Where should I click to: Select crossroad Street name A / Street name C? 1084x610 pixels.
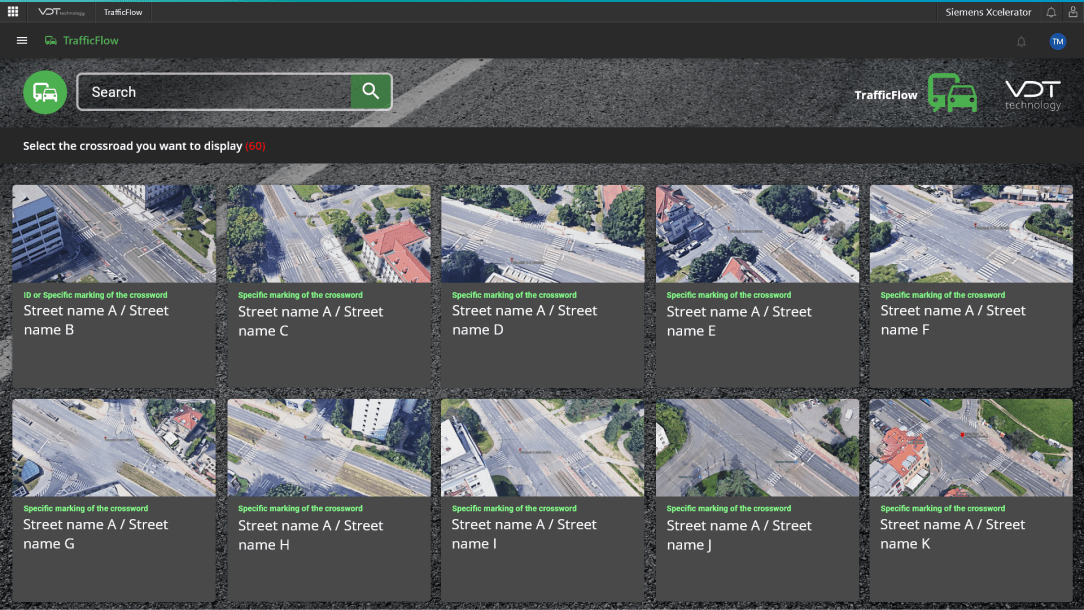329,286
